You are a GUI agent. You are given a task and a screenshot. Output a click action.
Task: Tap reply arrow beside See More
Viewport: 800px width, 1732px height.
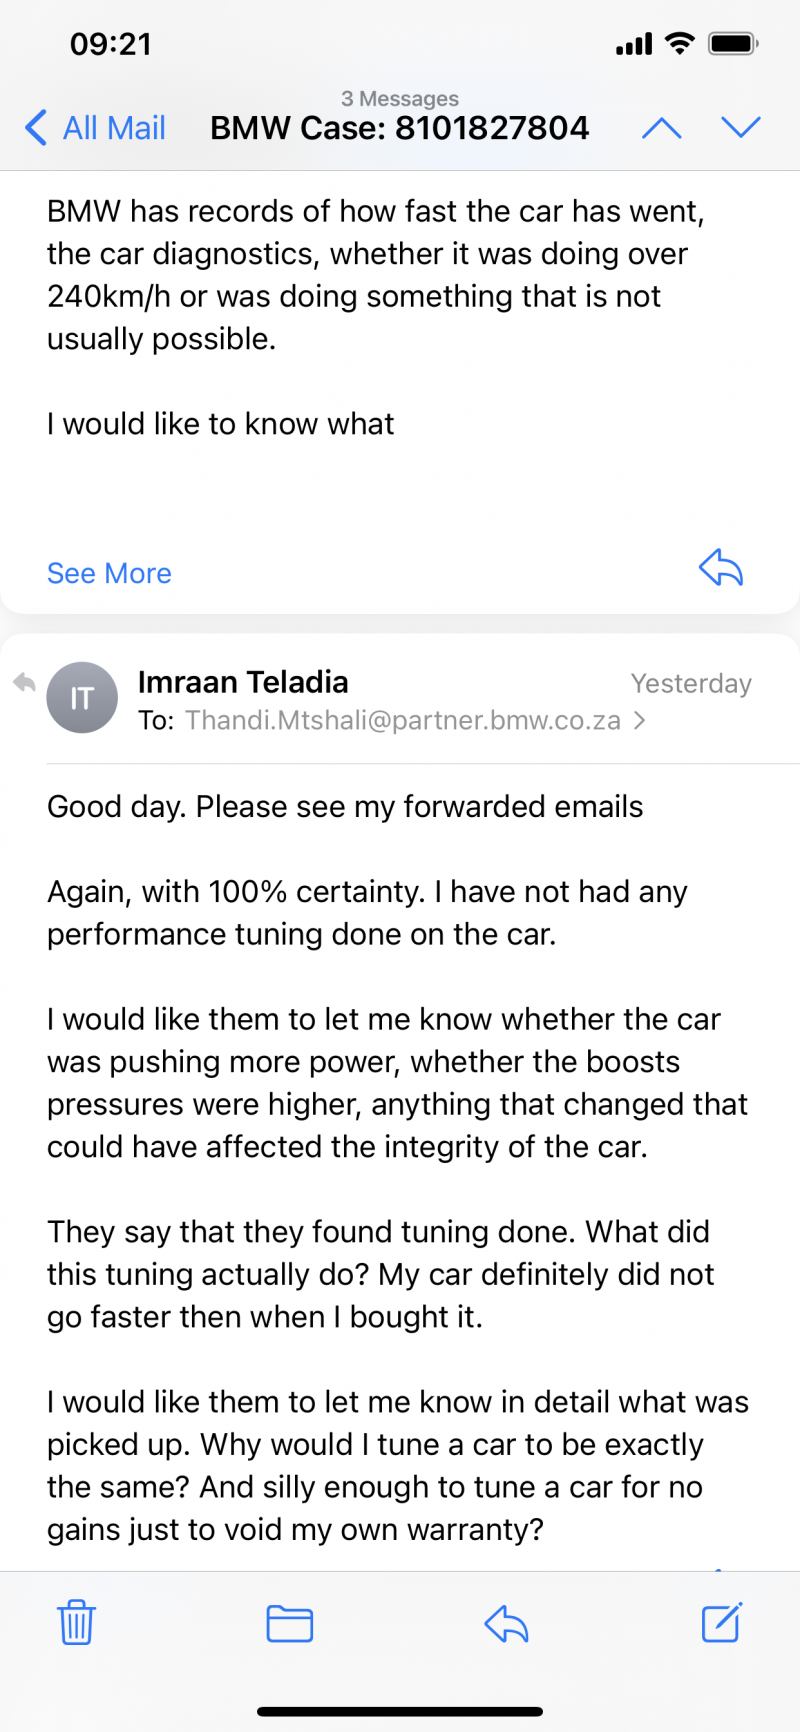tap(721, 568)
